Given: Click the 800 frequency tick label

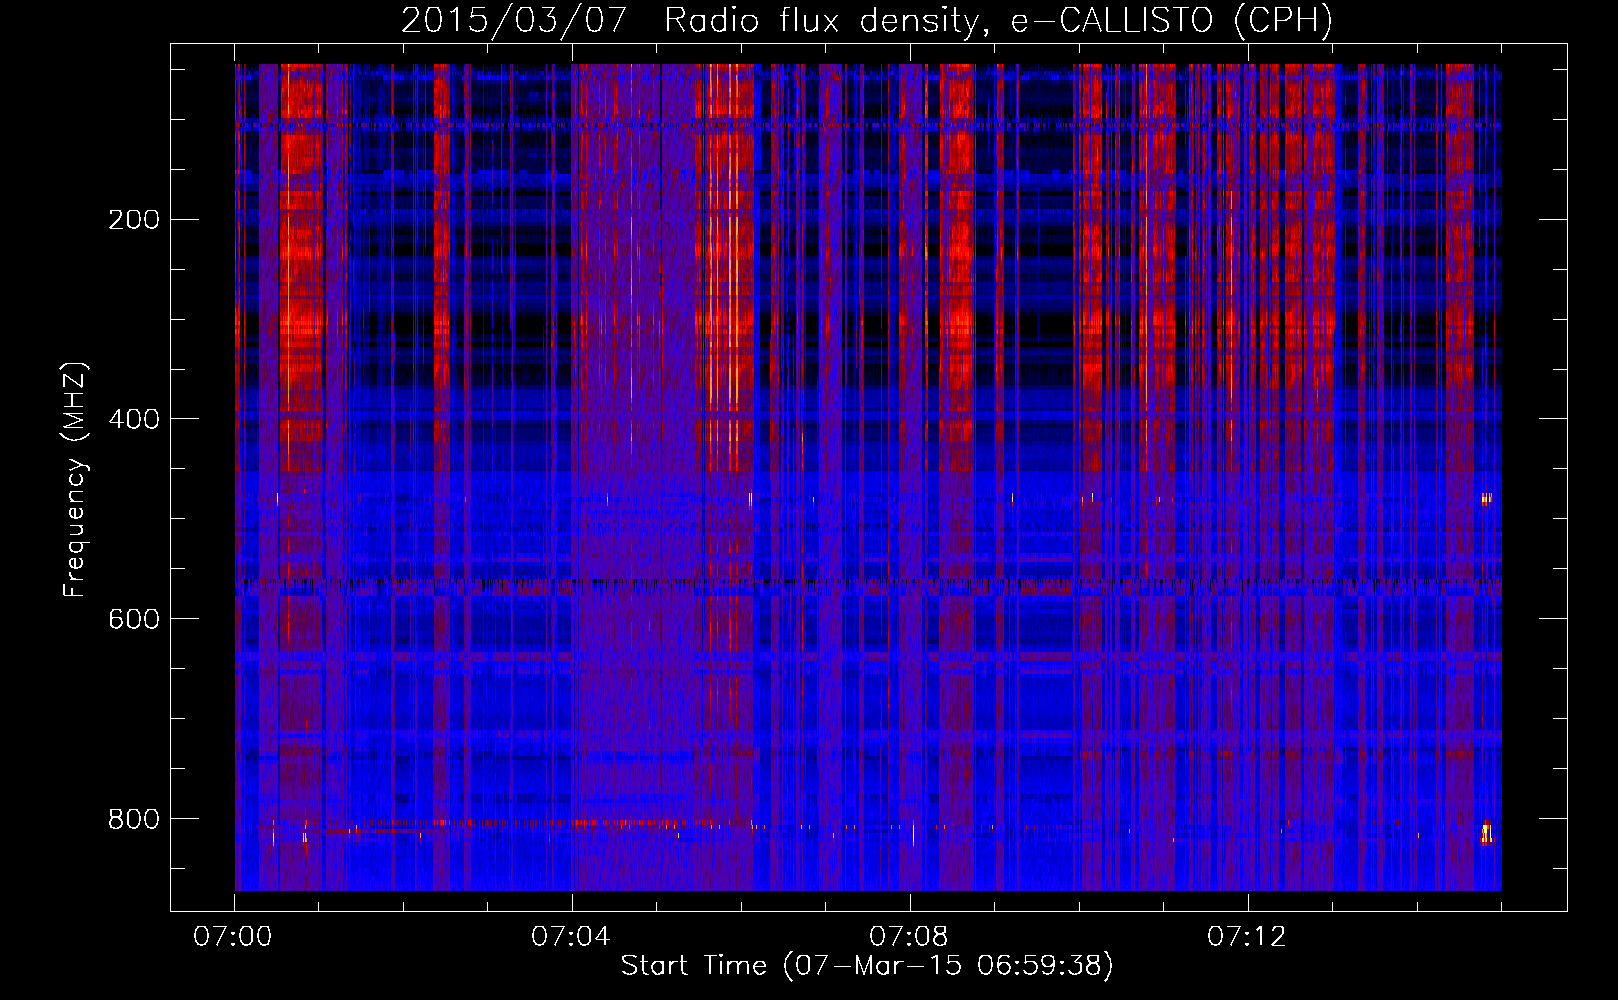Looking at the screenshot, I should pyautogui.click(x=134, y=819).
